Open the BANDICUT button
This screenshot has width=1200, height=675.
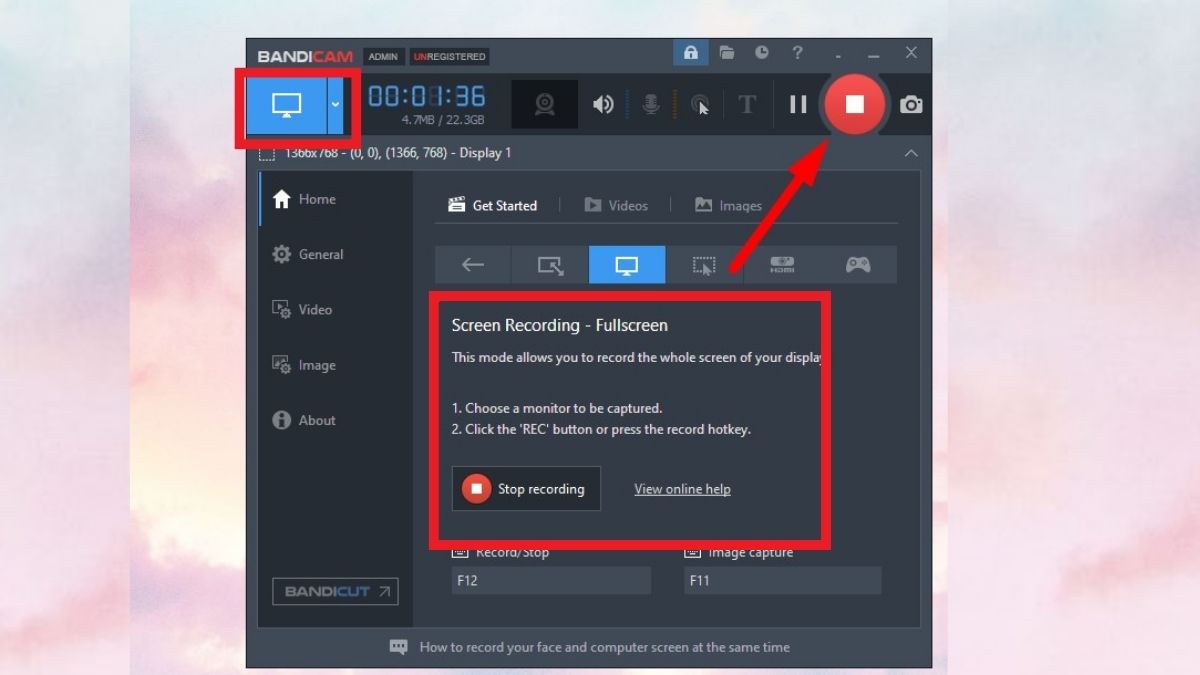pyautogui.click(x=335, y=591)
